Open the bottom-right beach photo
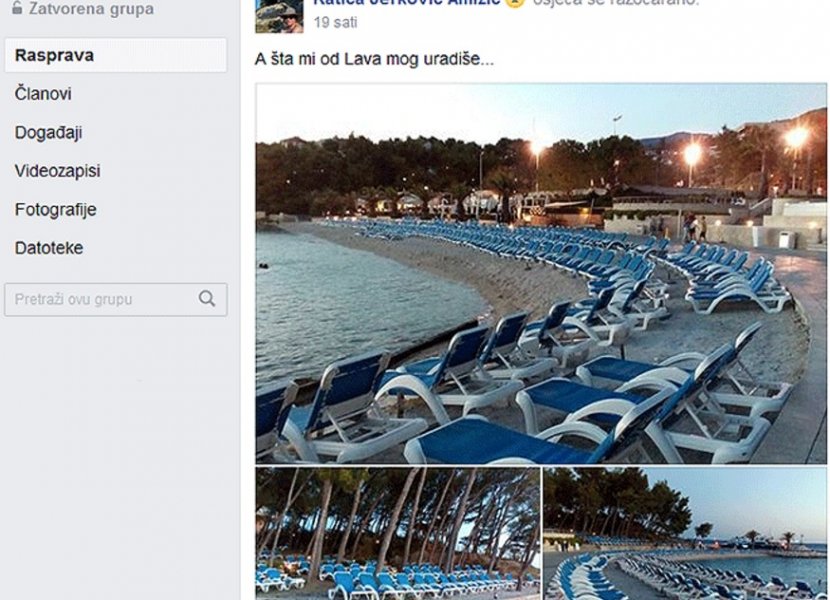Image resolution: width=830 pixels, height=600 pixels. pyautogui.click(x=685, y=532)
